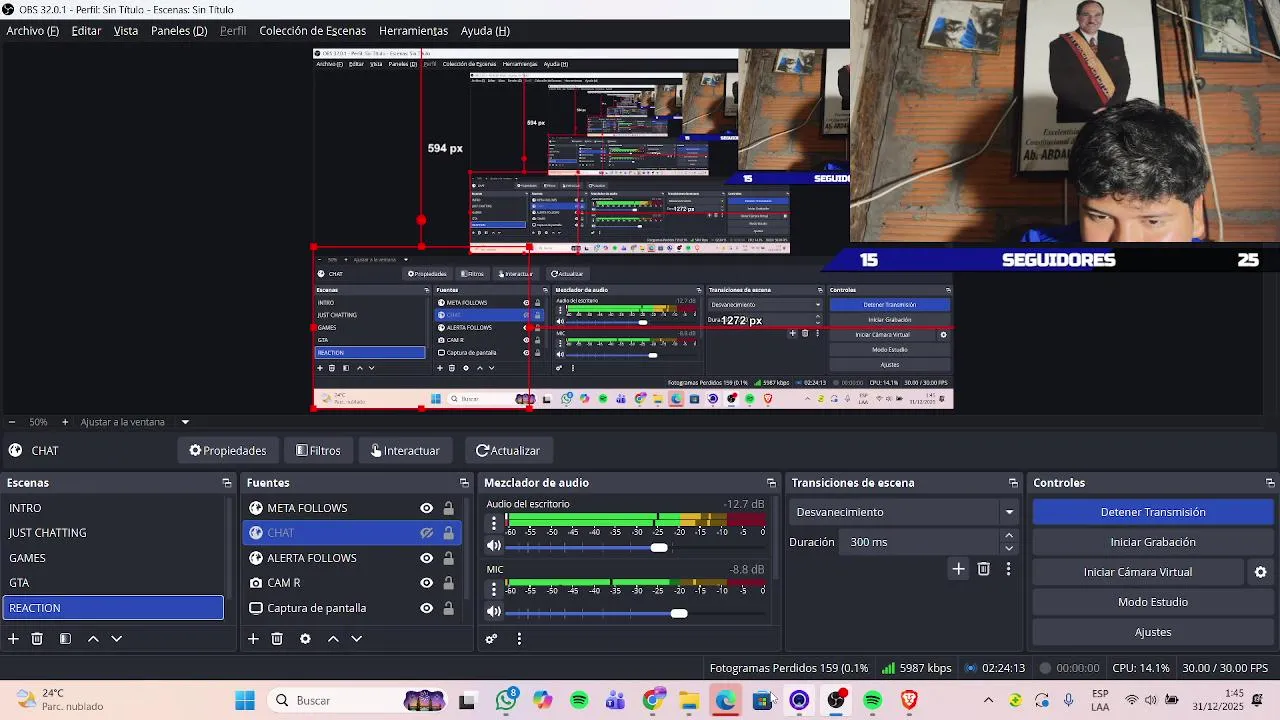Open options dots for MIC channel

493,589
